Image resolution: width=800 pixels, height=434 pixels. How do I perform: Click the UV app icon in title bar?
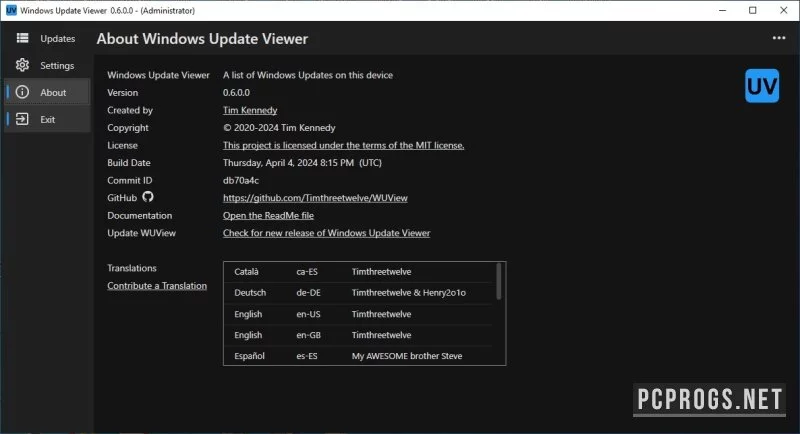(11, 10)
